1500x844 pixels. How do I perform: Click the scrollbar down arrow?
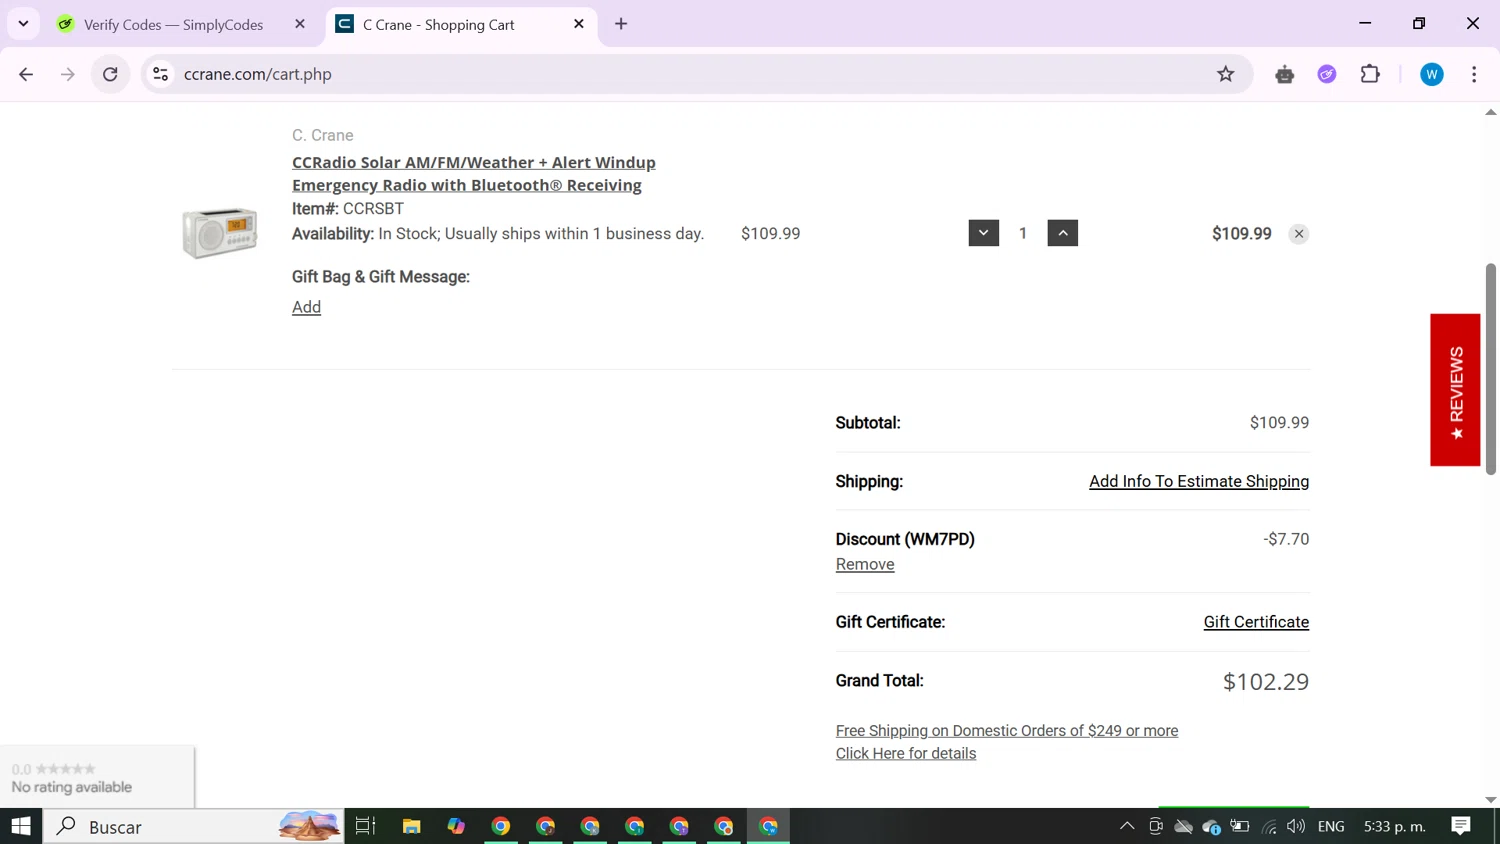(1491, 800)
